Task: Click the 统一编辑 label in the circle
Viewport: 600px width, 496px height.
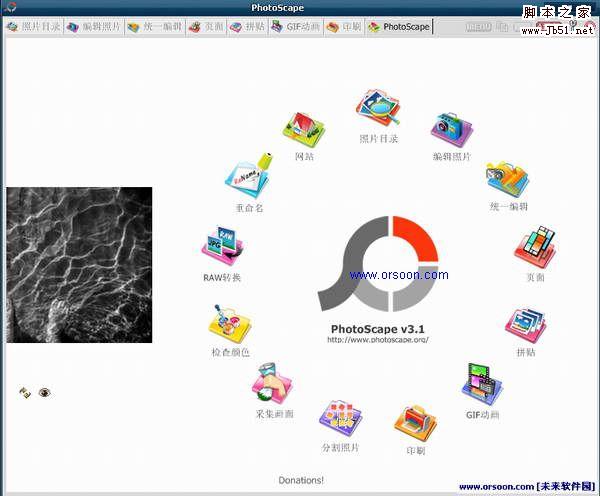Action: (x=509, y=207)
